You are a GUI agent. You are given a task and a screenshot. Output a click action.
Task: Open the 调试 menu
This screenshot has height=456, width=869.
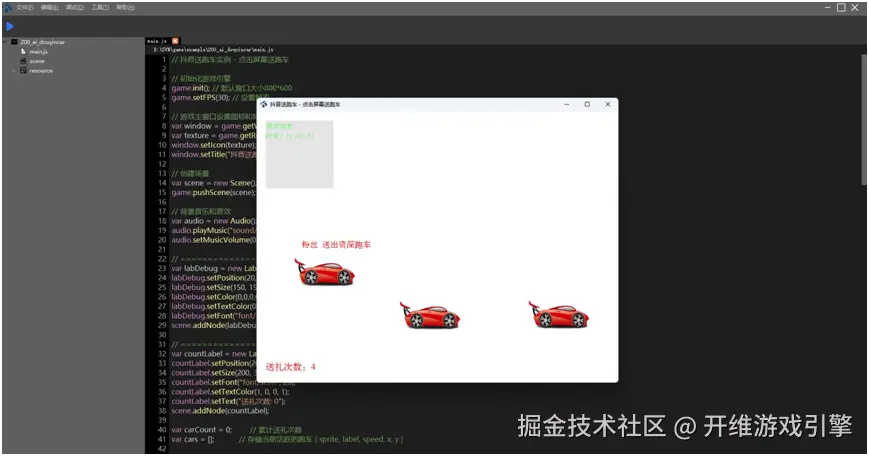coord(75,7)
